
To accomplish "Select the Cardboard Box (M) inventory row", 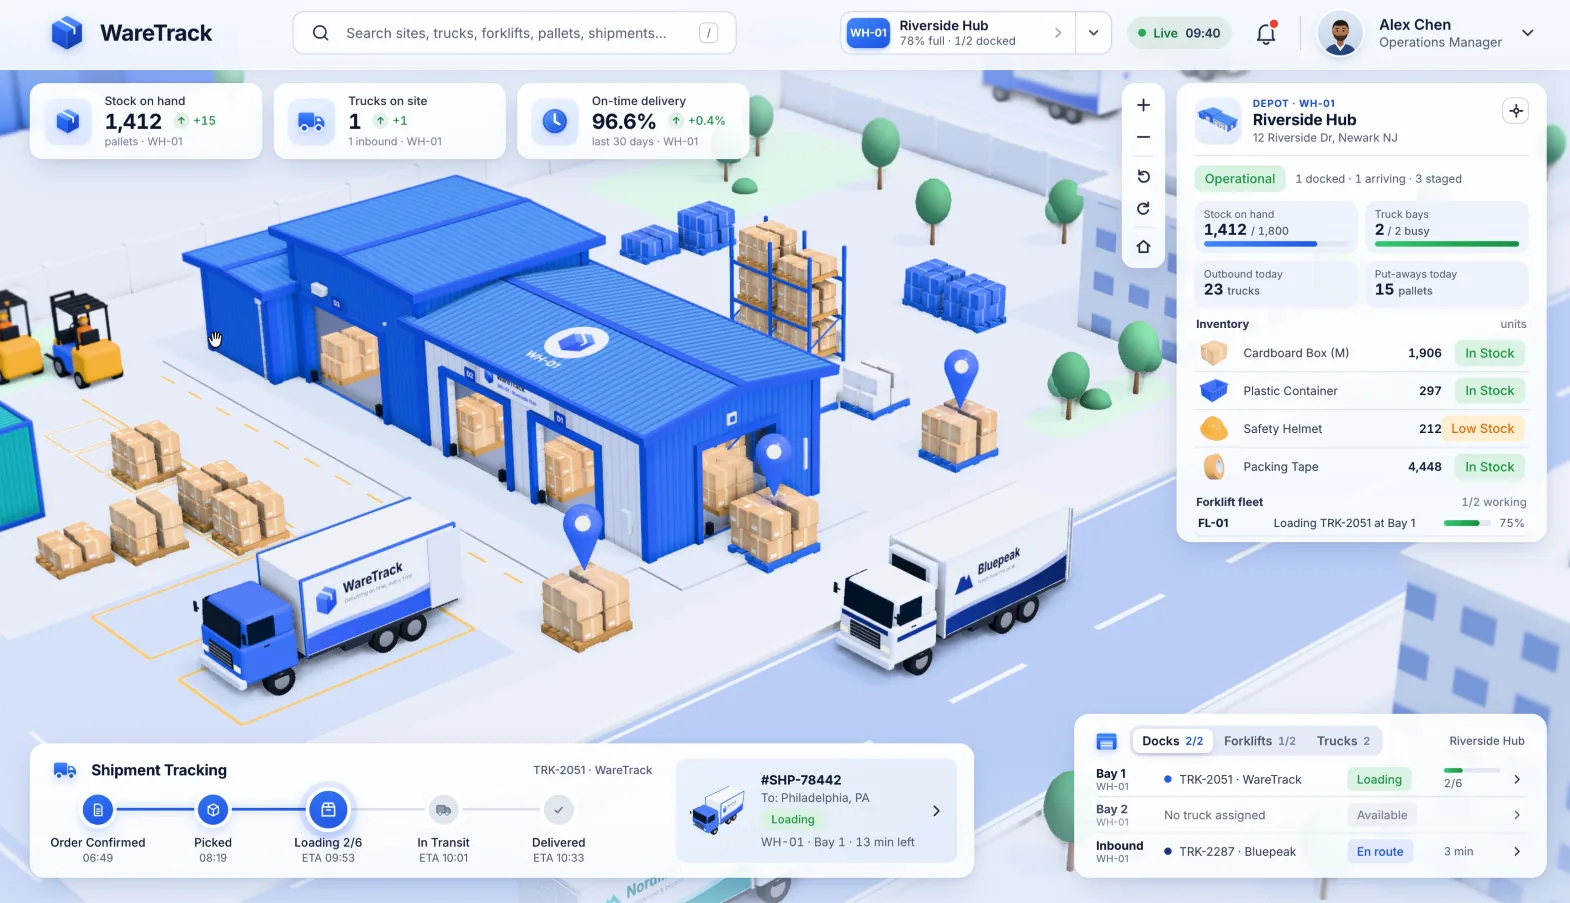I will tap(1361, 353).
